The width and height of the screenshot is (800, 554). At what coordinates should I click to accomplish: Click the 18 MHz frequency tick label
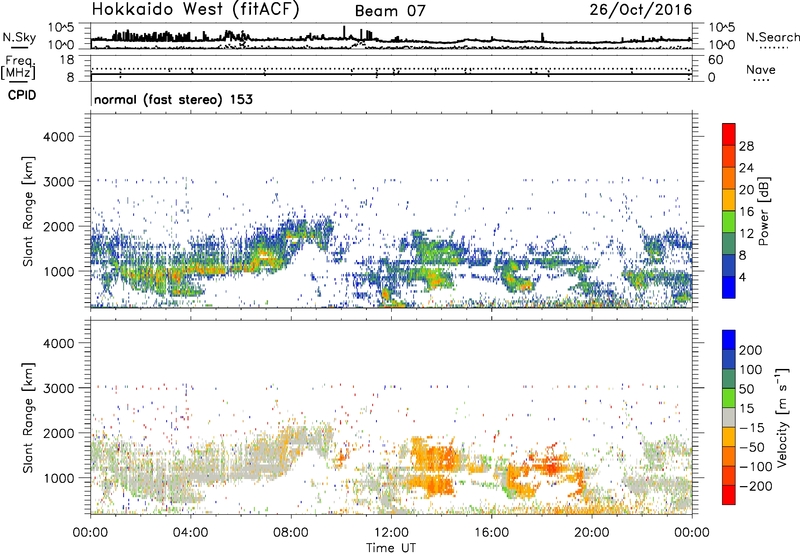point(67,60)
